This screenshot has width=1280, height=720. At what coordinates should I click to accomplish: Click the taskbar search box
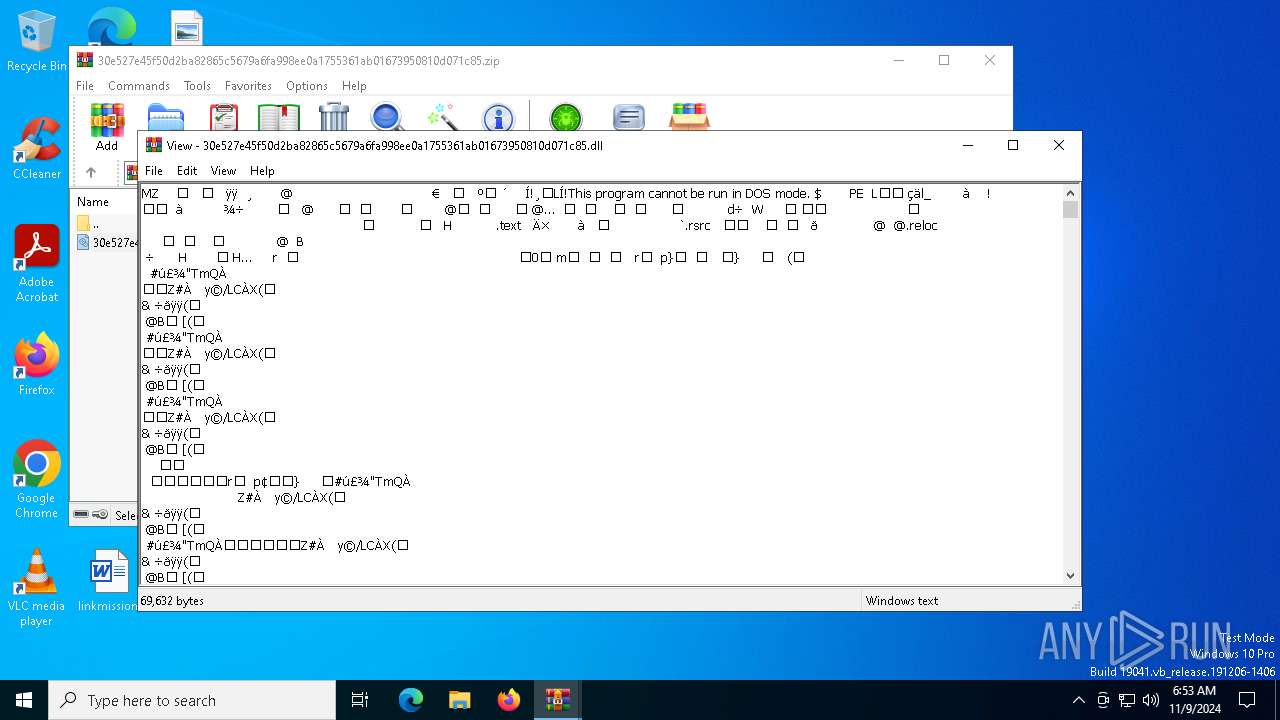(192, 700)
